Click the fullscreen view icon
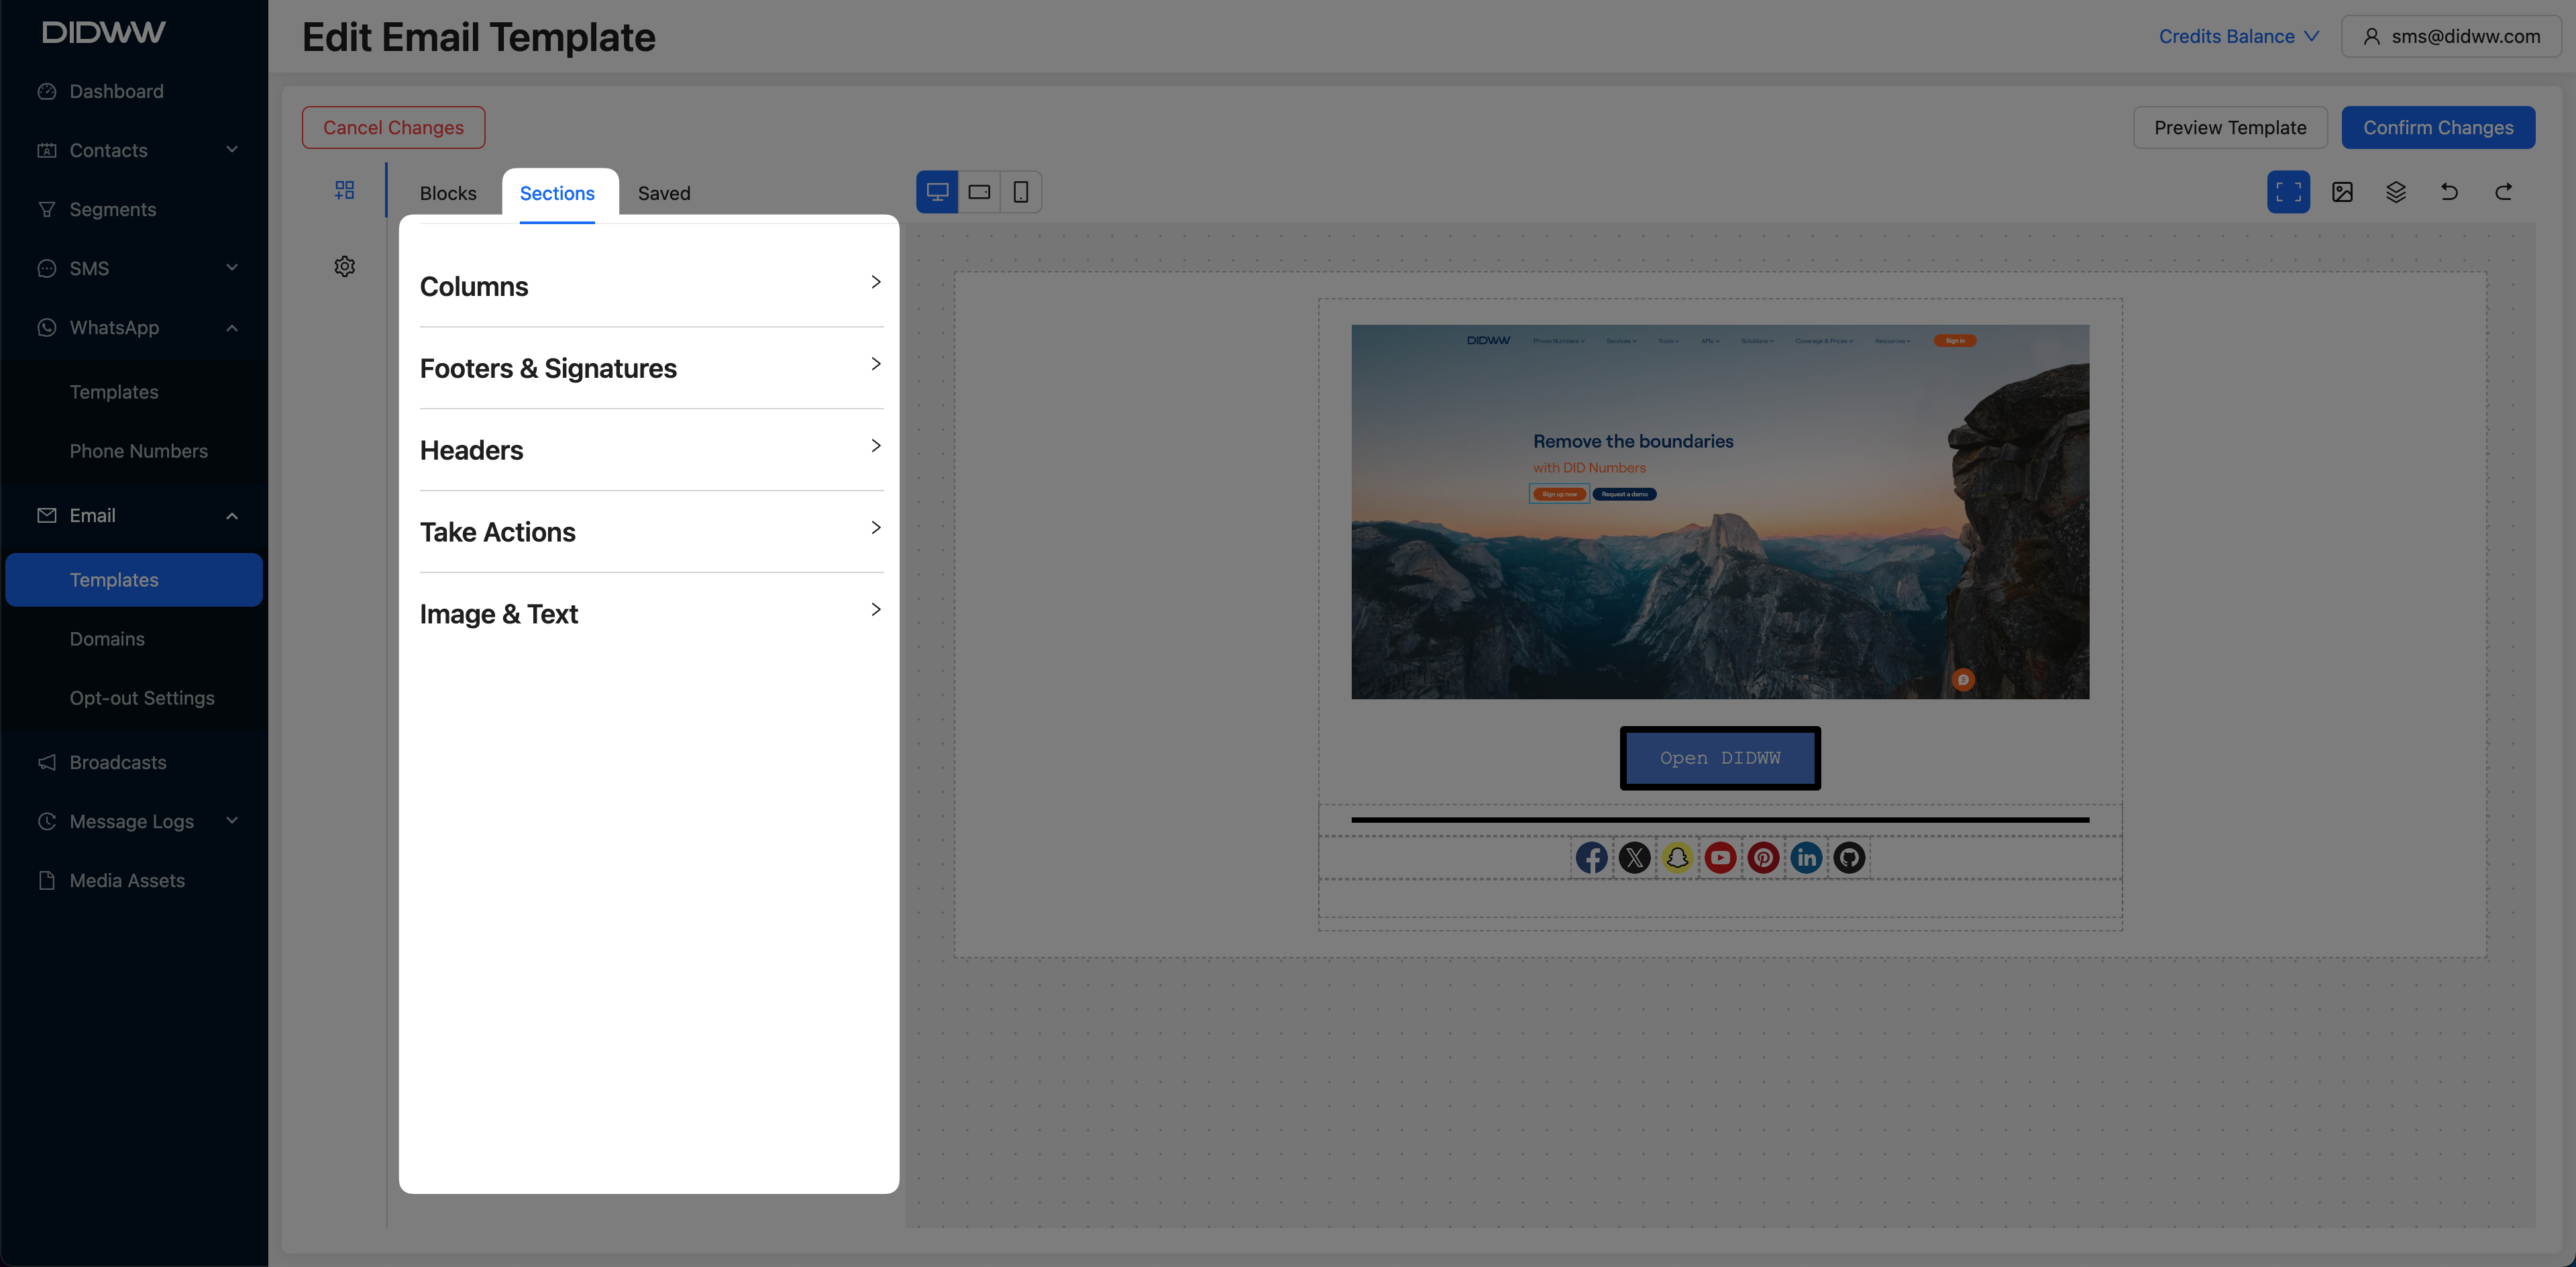 point(2288,192)
